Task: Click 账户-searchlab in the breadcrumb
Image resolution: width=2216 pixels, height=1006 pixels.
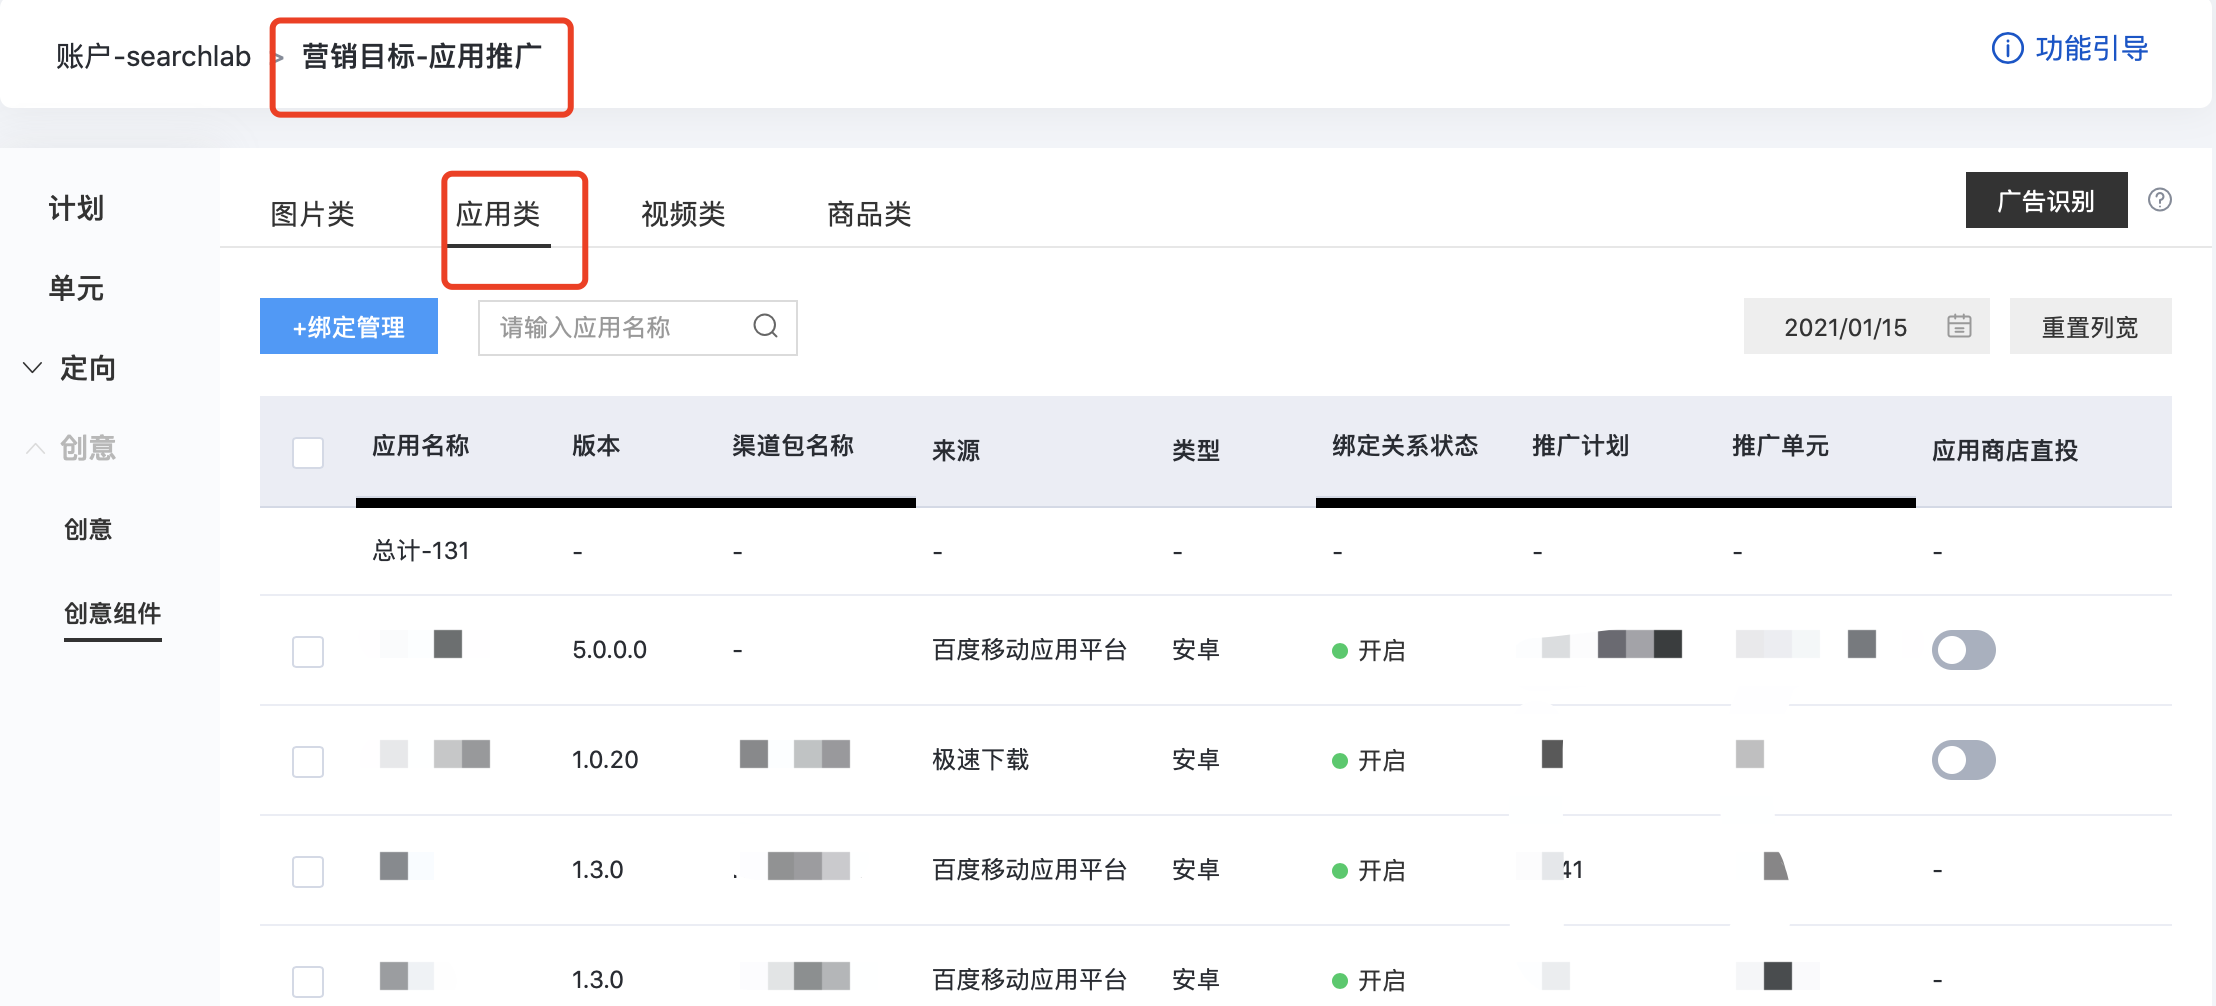Action: 153,56
